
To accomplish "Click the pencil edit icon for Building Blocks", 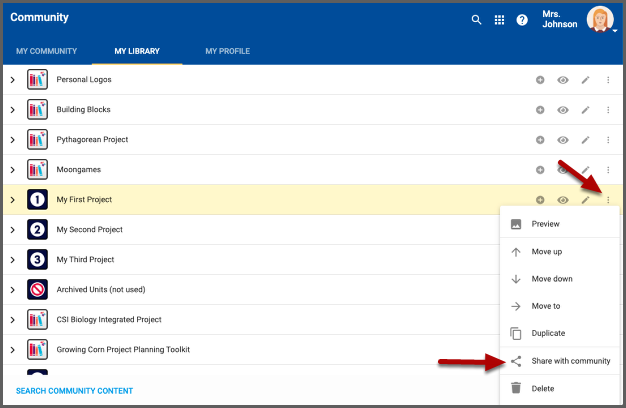I will tap(586, 110).
